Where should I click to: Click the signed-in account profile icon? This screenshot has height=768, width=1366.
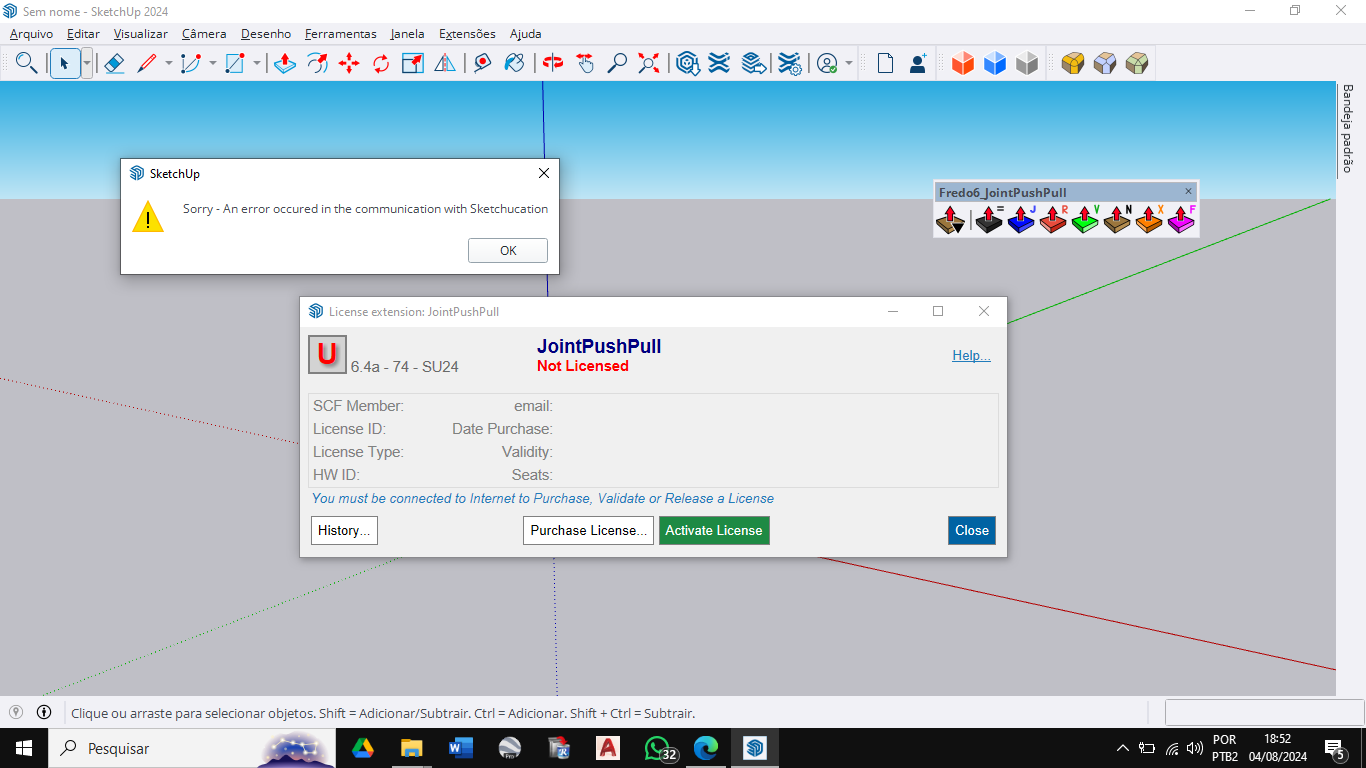point(827,63)
